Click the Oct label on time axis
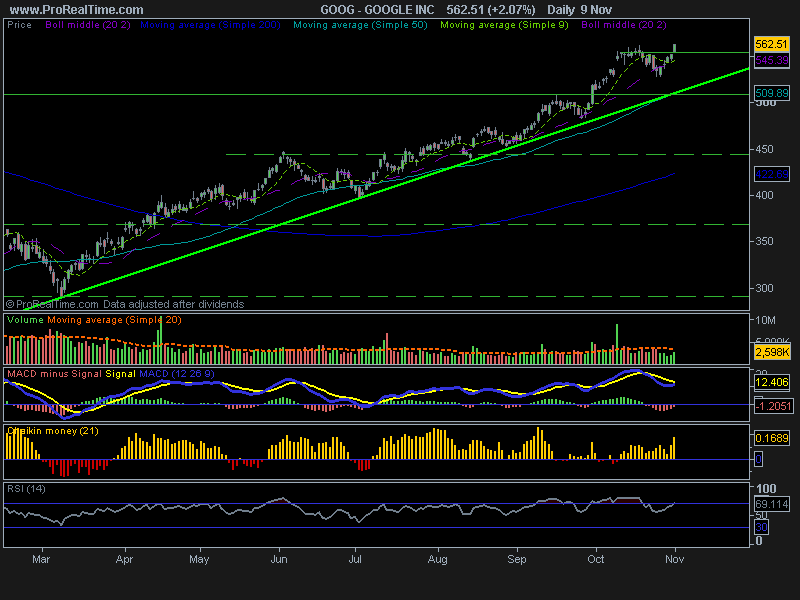800x600 pixels. click(595, 559)
